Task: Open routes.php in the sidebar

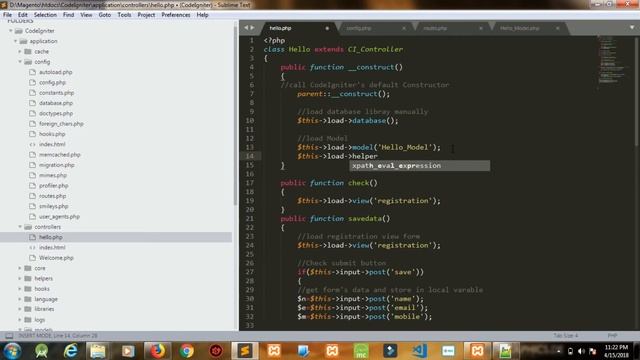Action: click(x=52, y=196)
